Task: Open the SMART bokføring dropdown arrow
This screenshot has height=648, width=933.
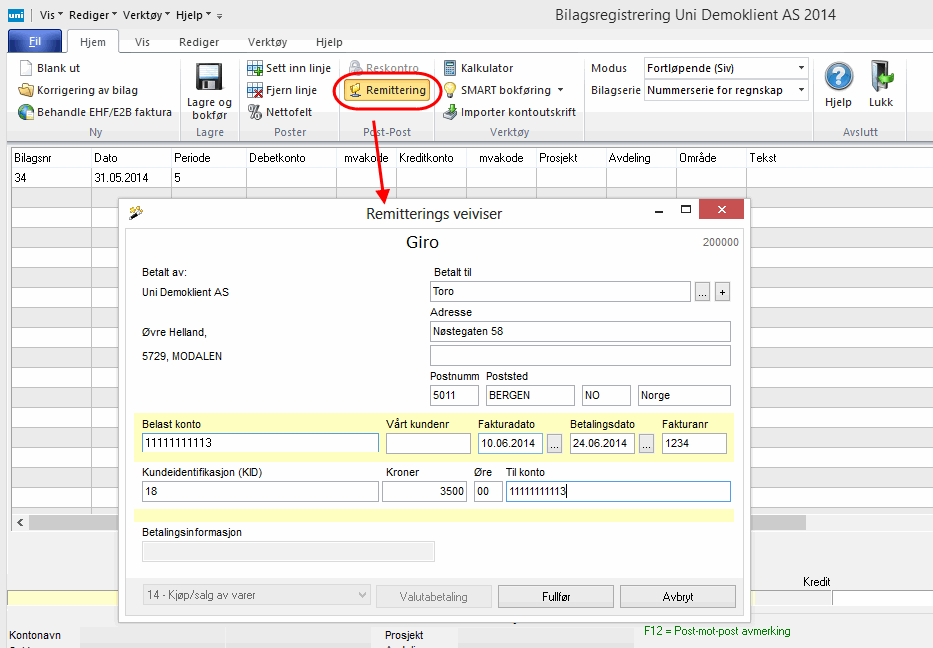Action: pos(561,90)
